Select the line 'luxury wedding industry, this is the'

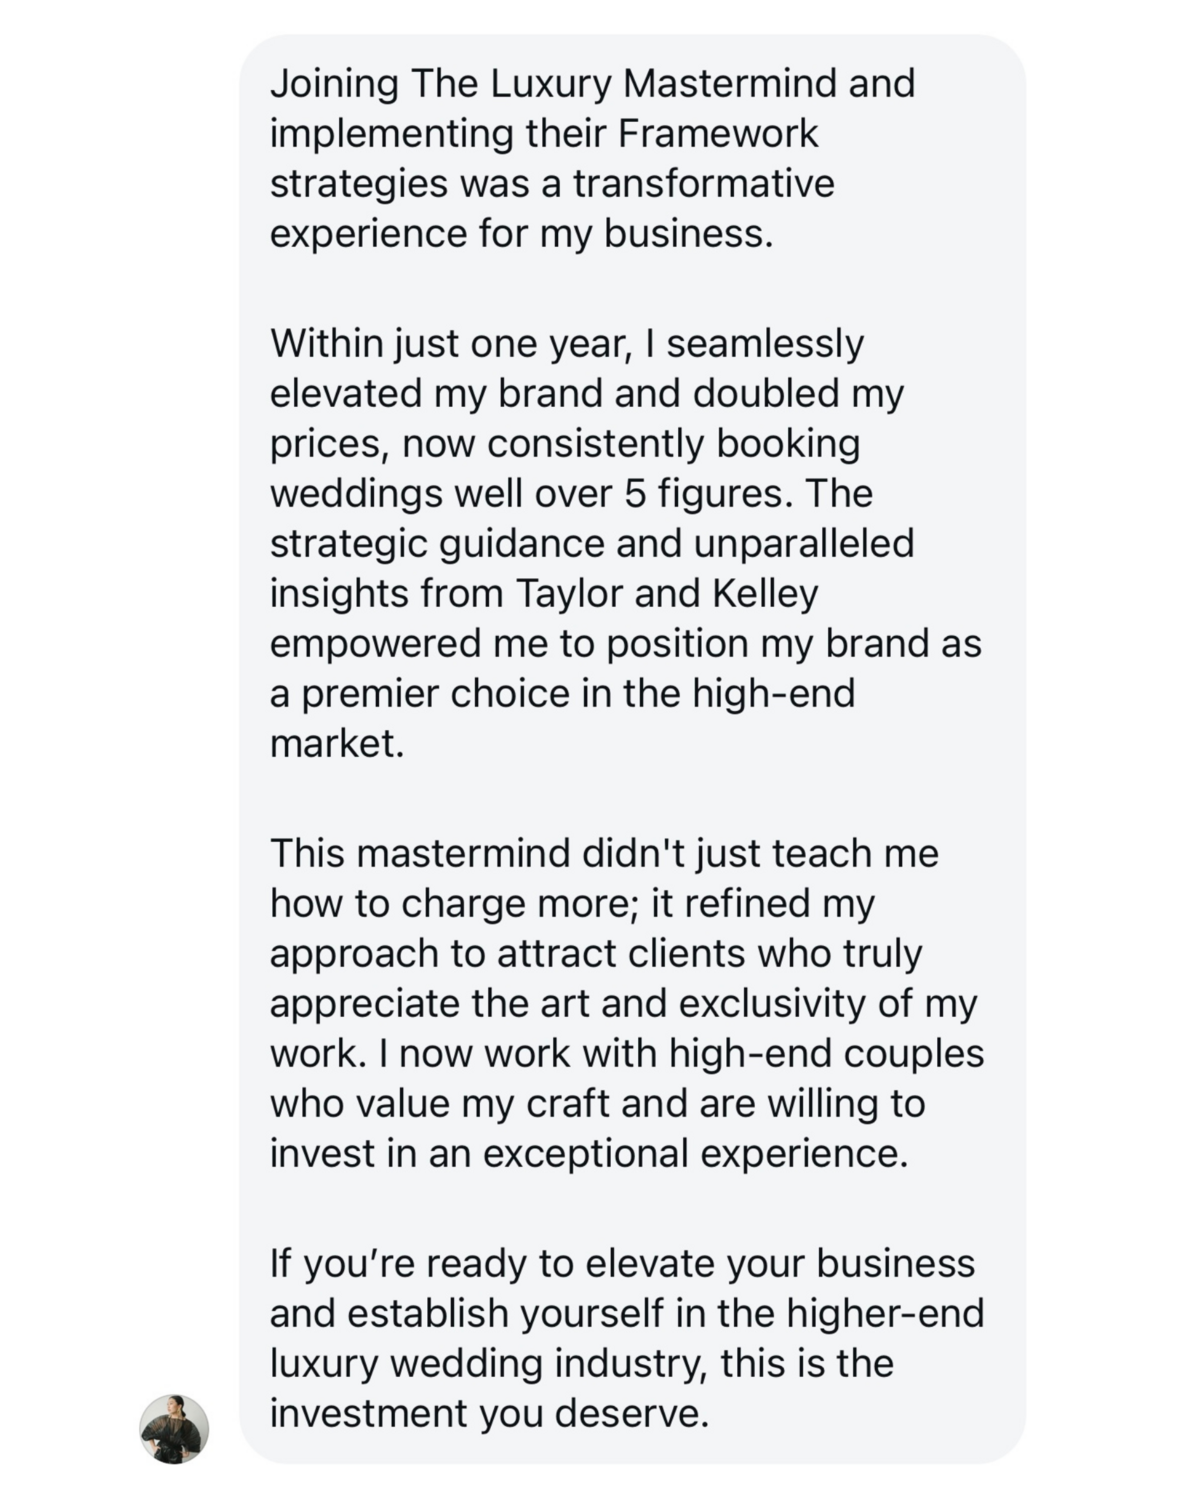581,1363
